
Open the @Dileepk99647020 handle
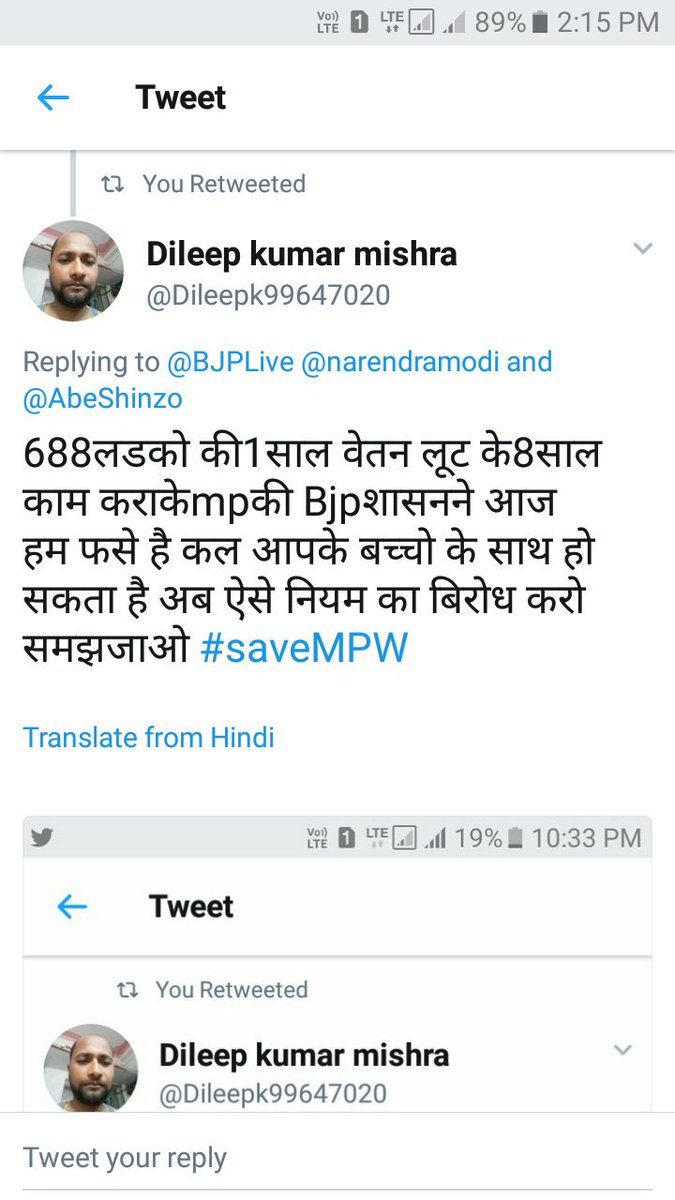[x=269, y=295]
